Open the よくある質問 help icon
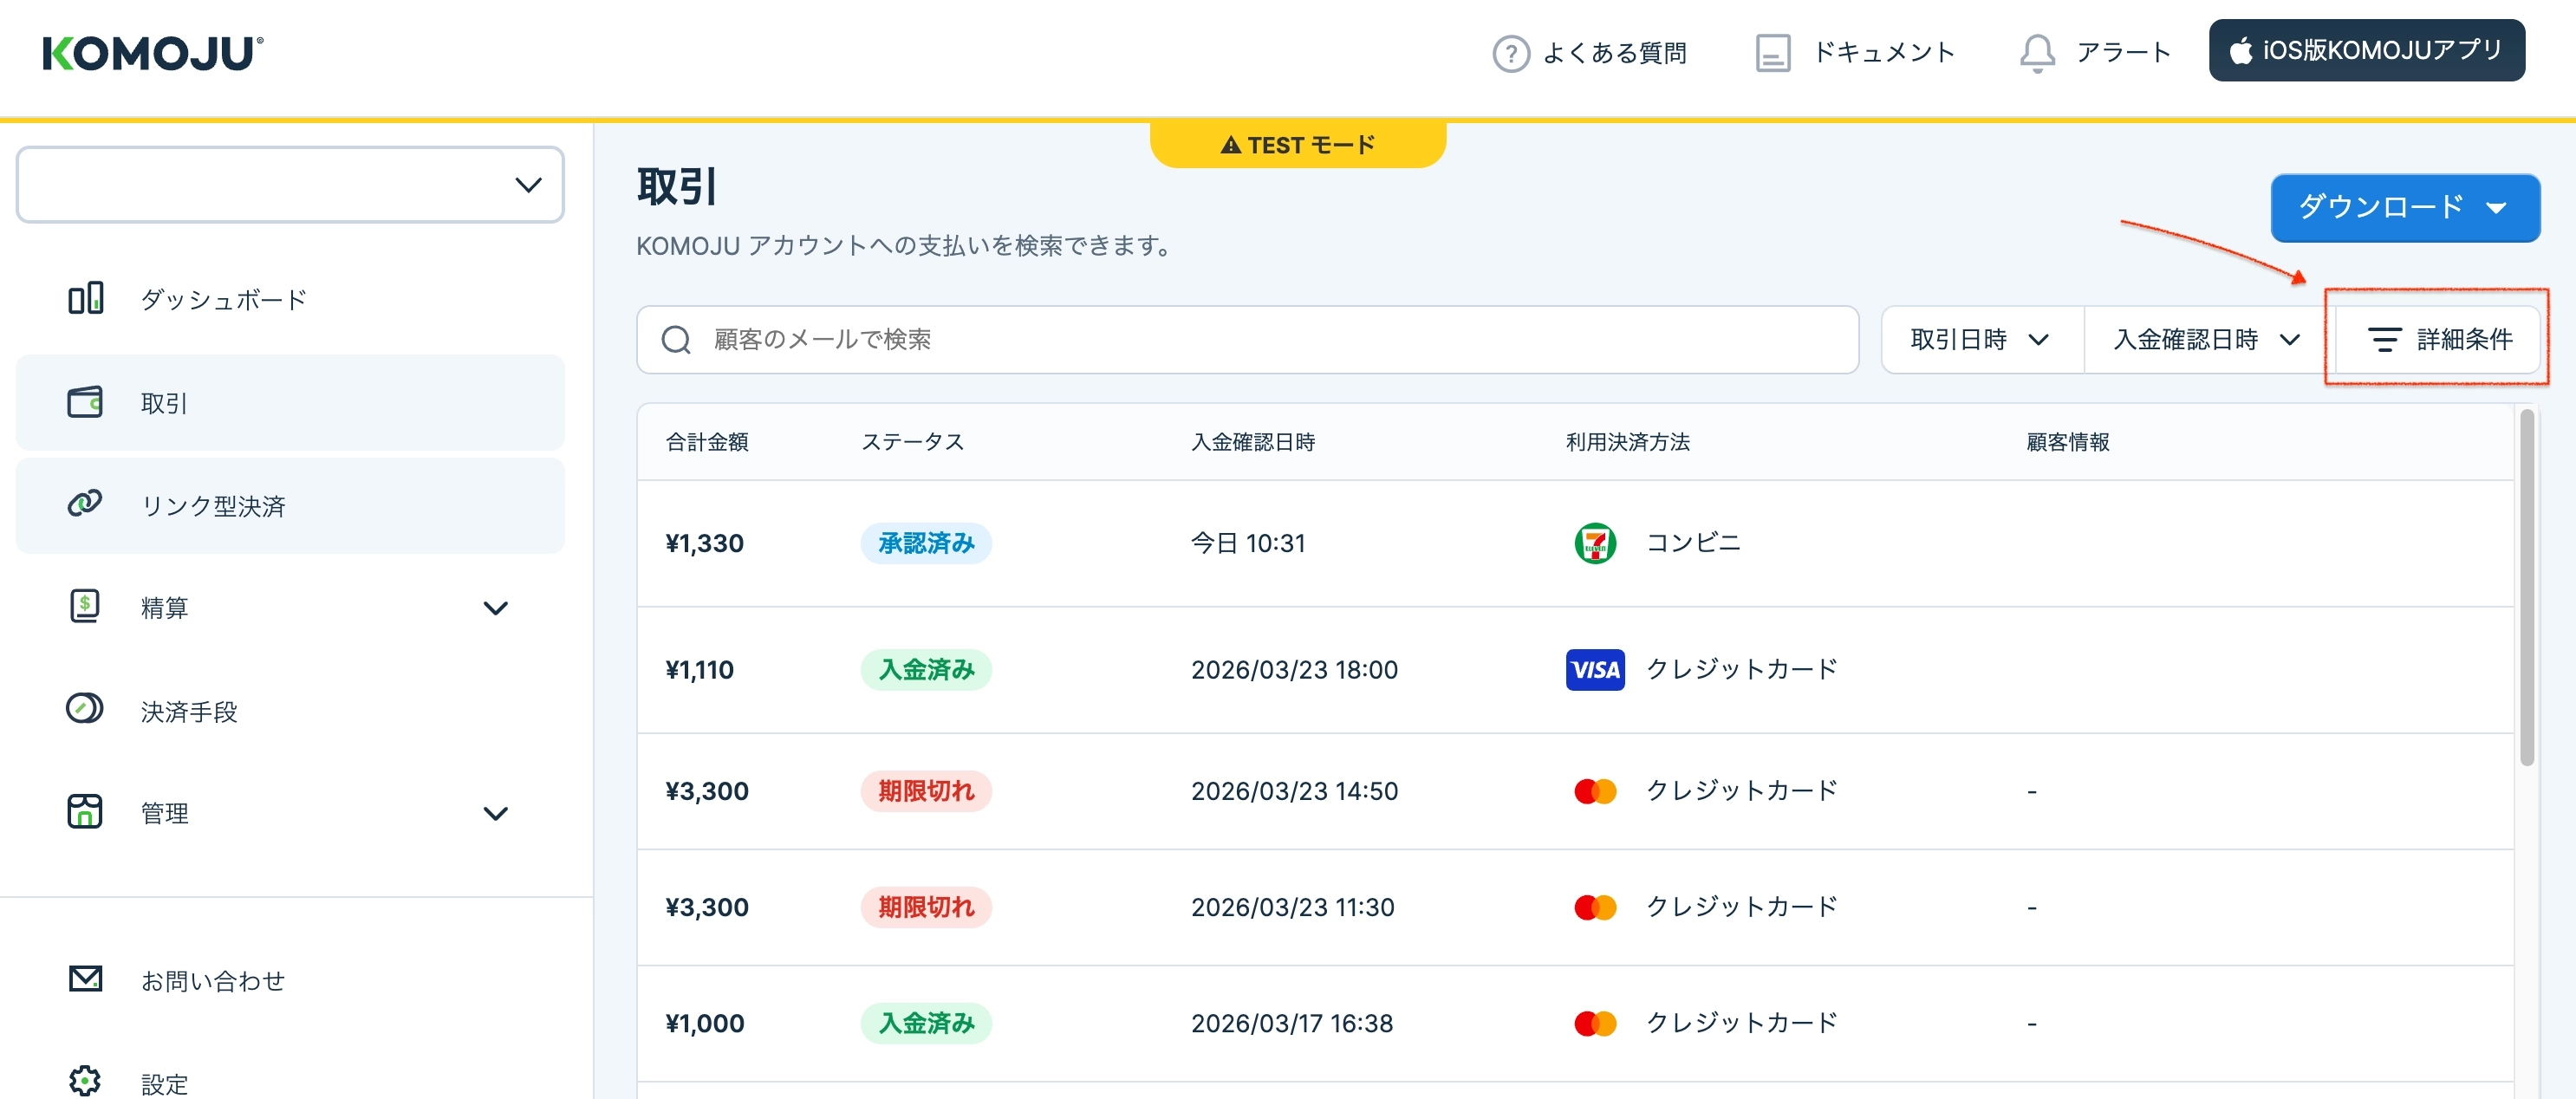2576x1099 pixels. click(x=1510, y=53)
